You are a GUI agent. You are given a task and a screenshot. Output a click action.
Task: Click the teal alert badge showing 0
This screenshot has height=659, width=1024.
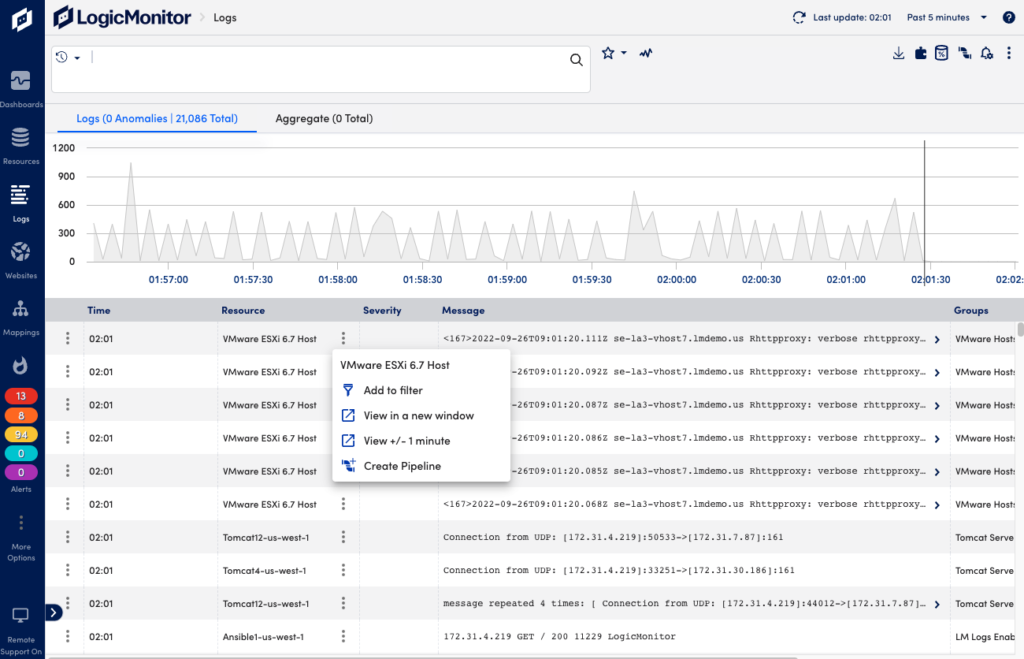(21, 453)
